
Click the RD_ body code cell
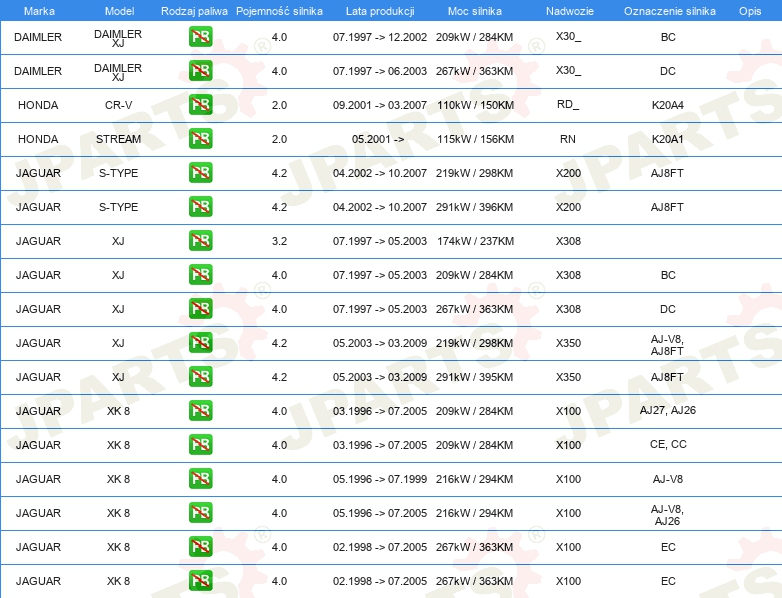[568, 105]
